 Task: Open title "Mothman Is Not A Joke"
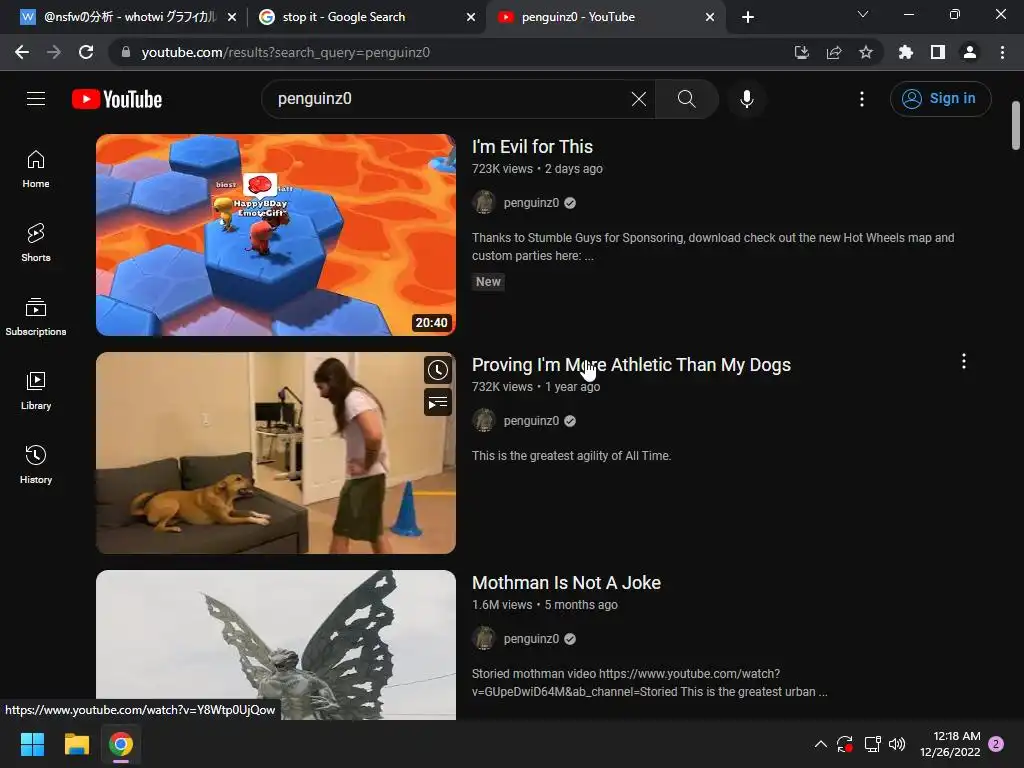tap(566, 583)
